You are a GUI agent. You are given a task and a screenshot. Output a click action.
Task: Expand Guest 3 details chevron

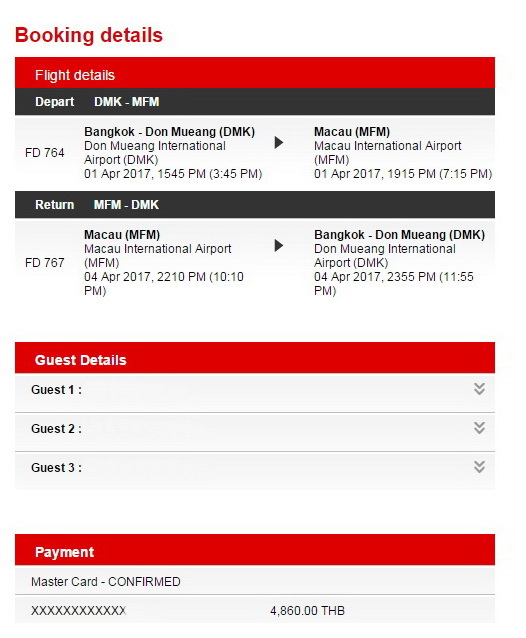pos(479,467)
